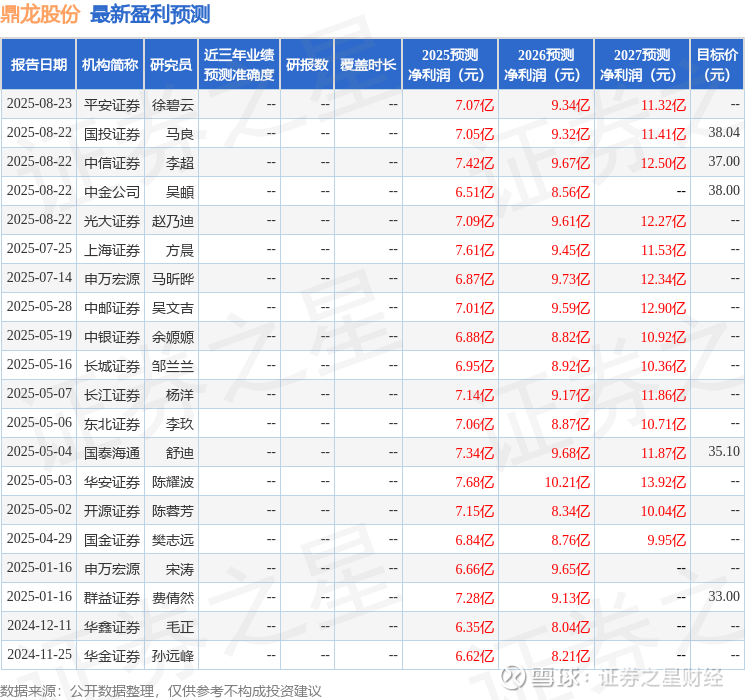Image resolution: width=745 pixels, height=700 pixels.
Task: Select the 群益证券 institution cell
Action: click(112, 598)
